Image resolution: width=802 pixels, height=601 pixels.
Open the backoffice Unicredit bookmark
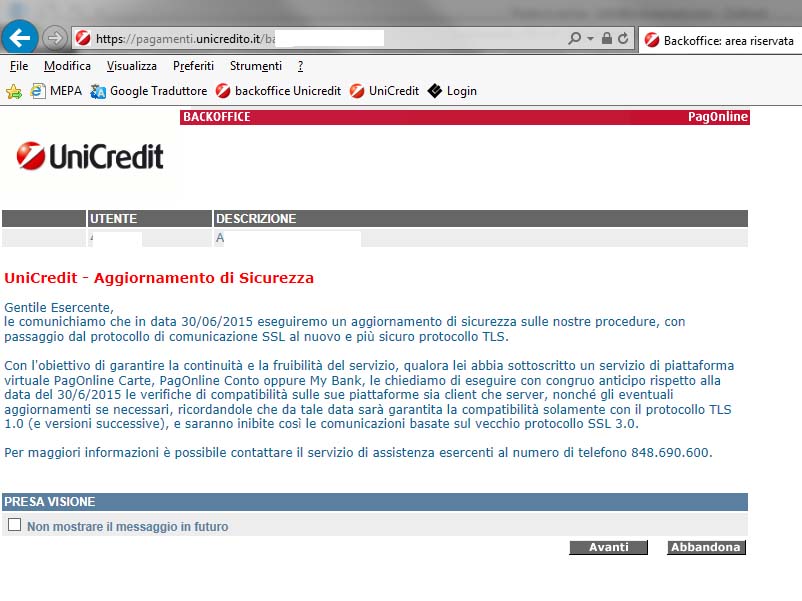(x=278, y=91)
